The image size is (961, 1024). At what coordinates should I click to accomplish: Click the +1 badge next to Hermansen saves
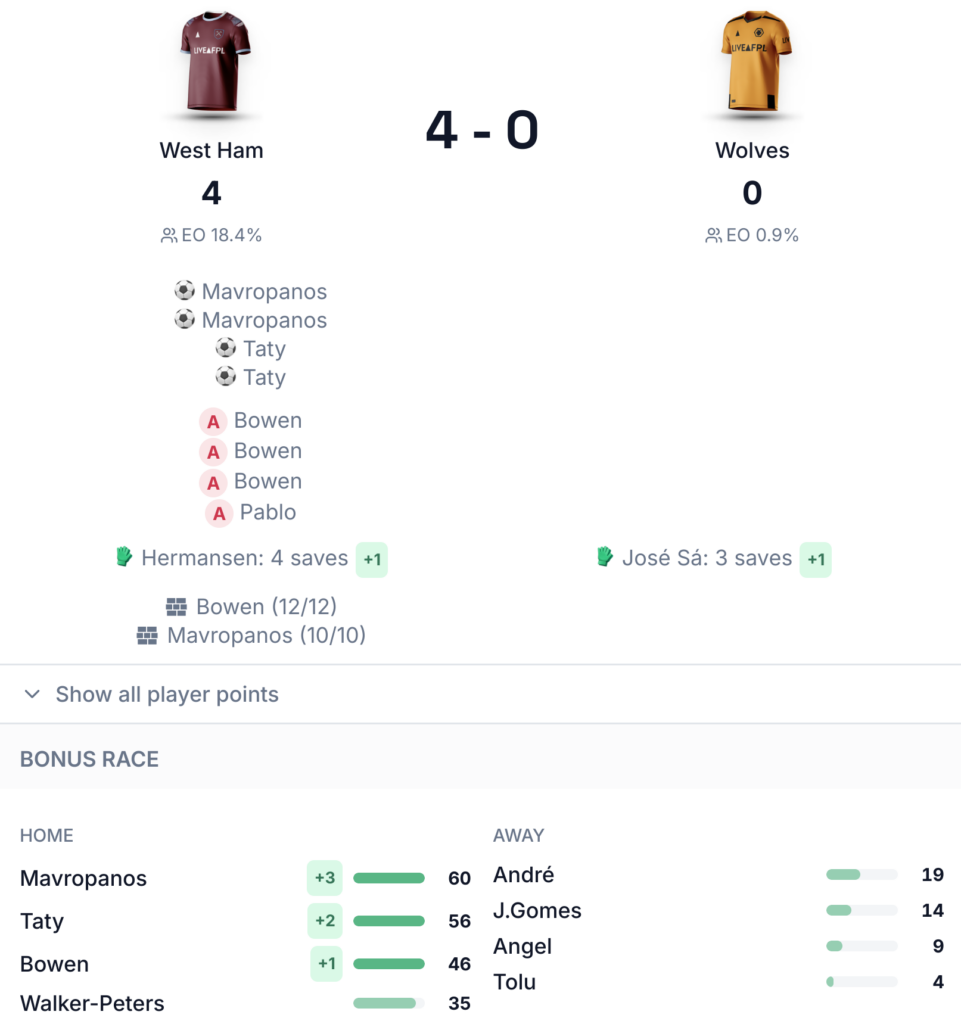pos(372,559)
